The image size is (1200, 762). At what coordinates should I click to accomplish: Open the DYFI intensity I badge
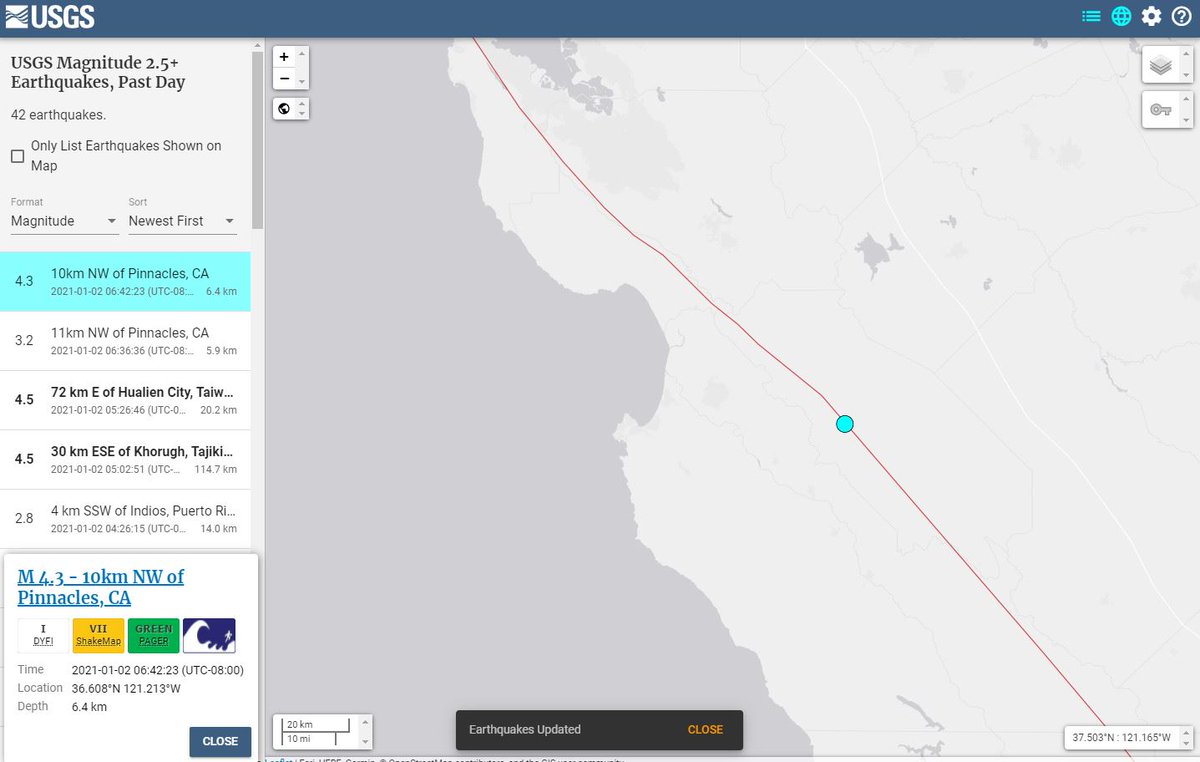43,635
